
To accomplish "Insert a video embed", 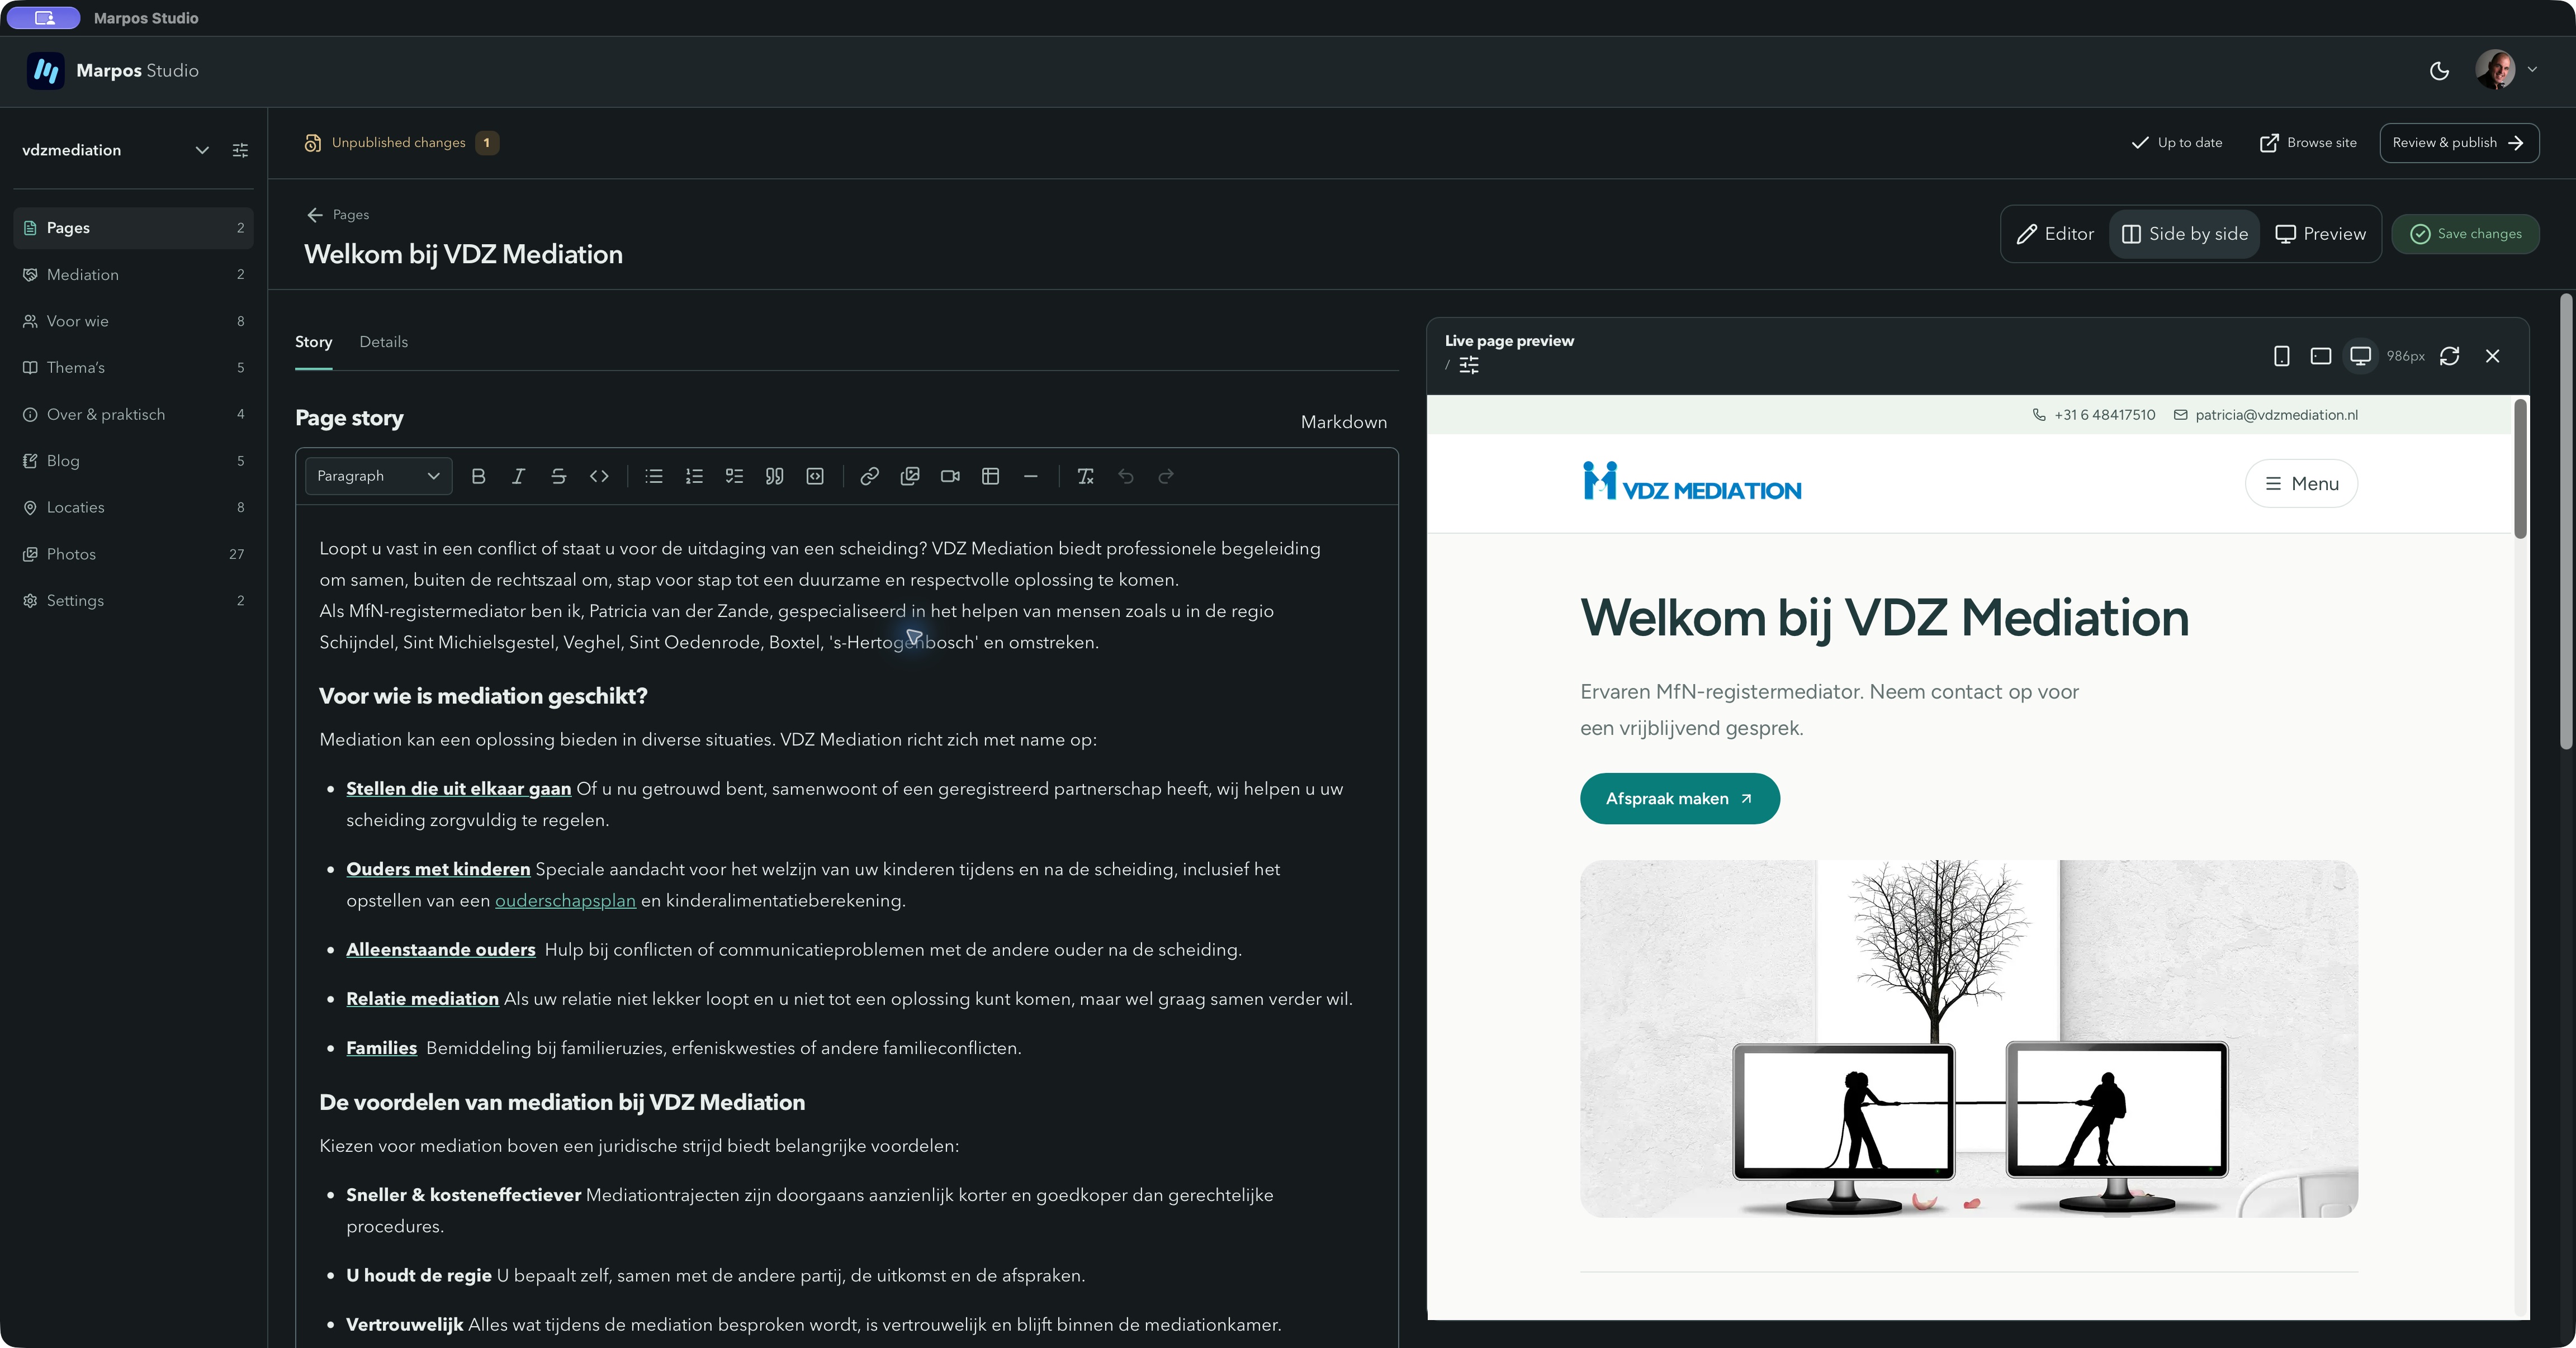I will [x=950, y=476].
